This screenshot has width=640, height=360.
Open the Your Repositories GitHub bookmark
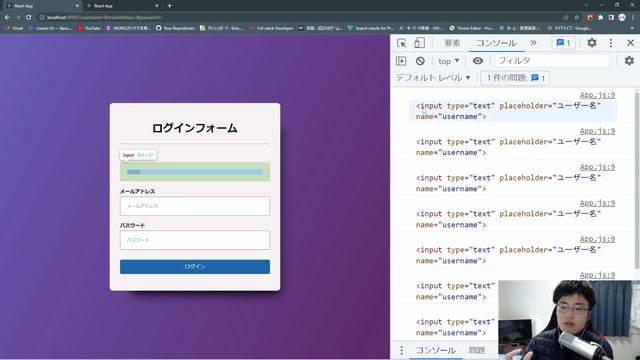(x=175, y=28)
